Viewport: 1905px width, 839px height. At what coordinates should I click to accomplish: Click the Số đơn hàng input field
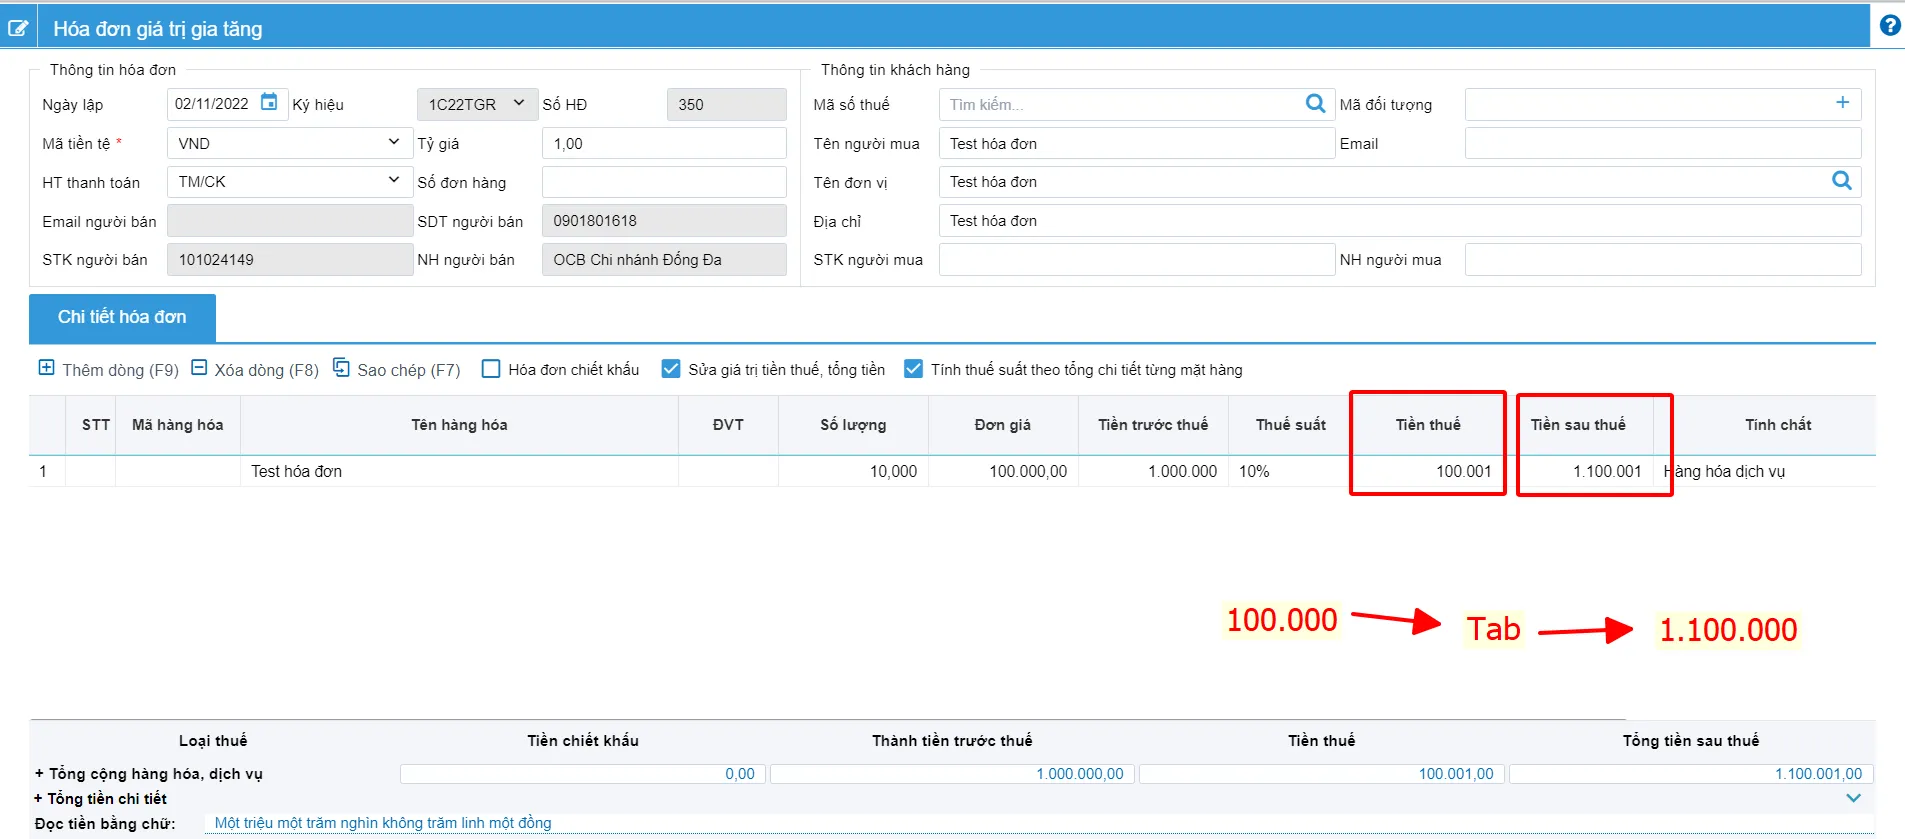click(x=664, y=182)
